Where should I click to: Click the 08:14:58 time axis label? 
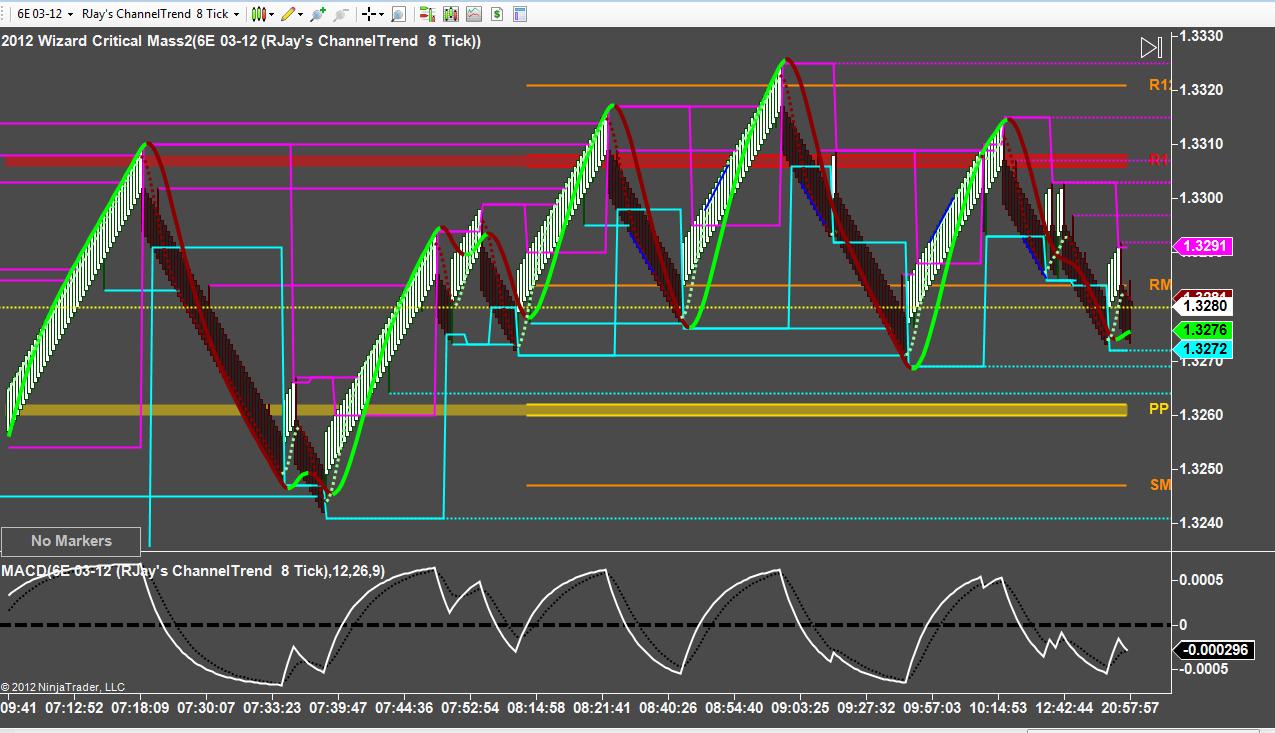point(536,708)
